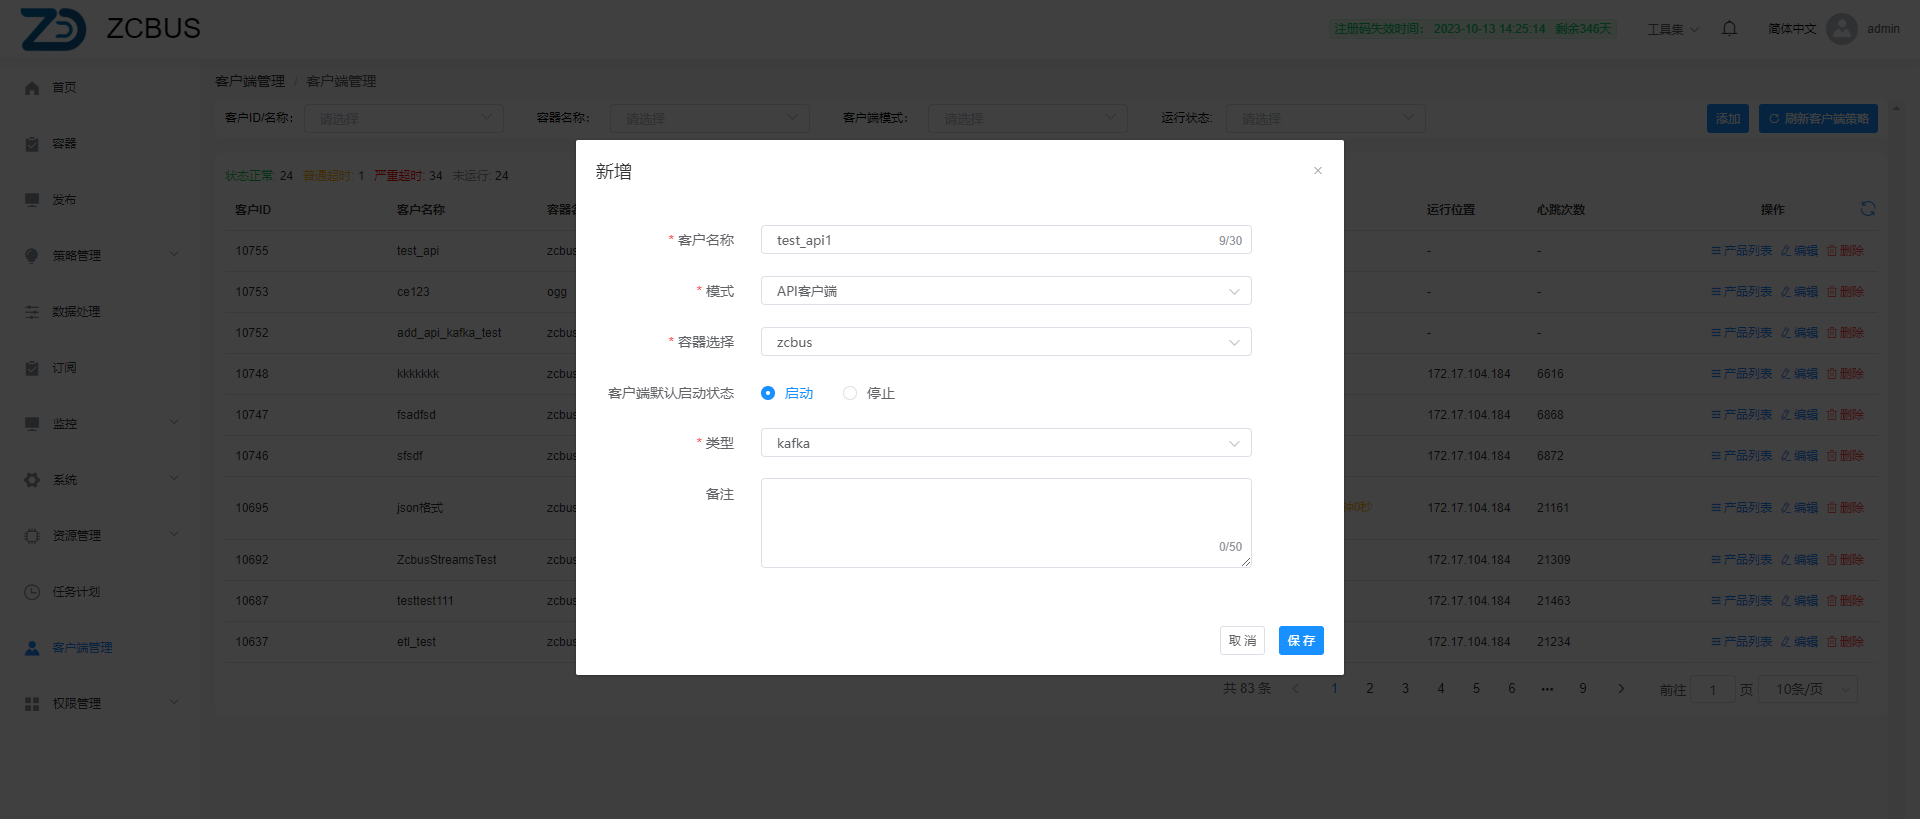This screenshot has height=819, width=1920.
Task: Open the 容器选择 dropdown showing zcbus
Action: [1005, 342]
